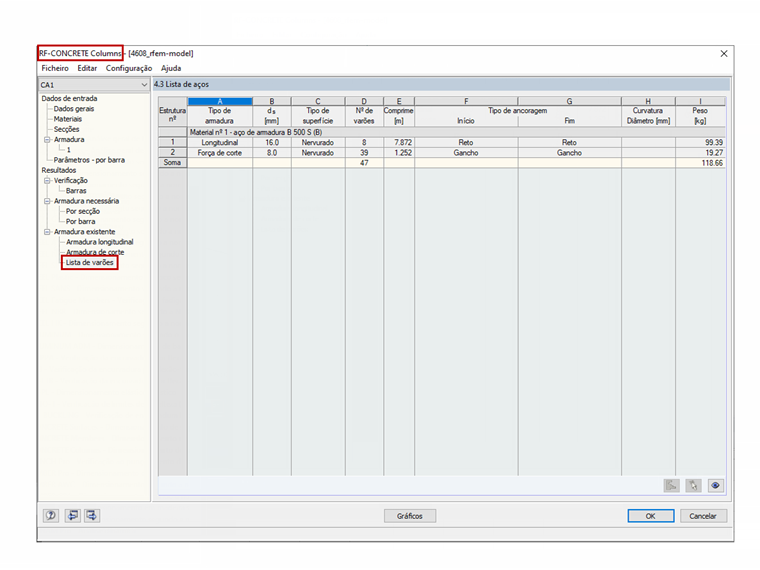Click the 1.252 length cell
The image size is (760, 570).
click(399, 153)
